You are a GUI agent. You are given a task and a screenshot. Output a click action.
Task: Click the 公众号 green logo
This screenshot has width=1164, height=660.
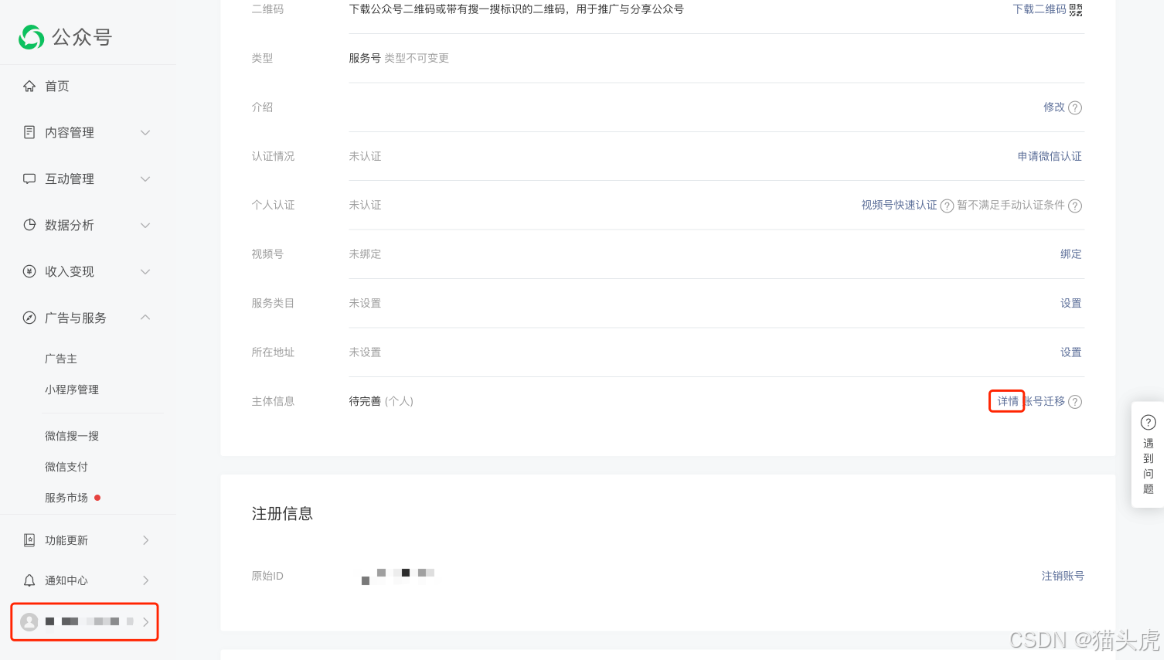click(31, 37)
